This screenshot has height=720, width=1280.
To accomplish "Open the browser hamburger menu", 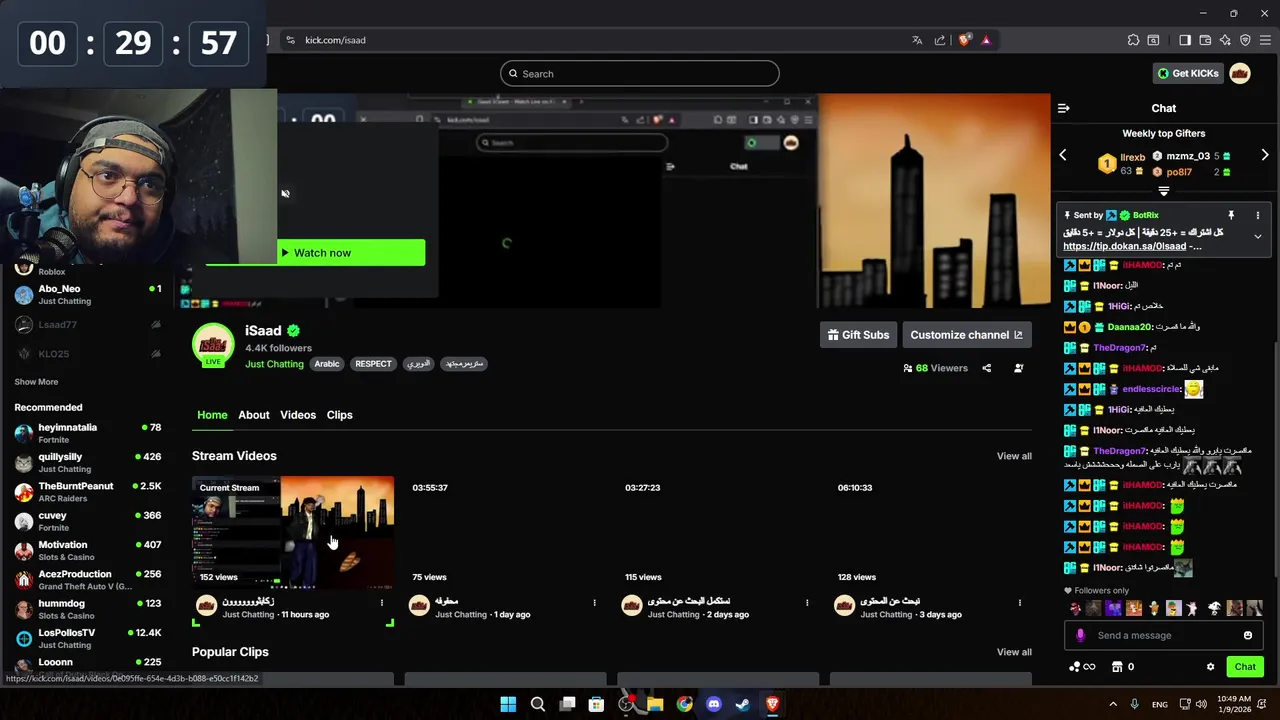I will [x=1265, y=40].
